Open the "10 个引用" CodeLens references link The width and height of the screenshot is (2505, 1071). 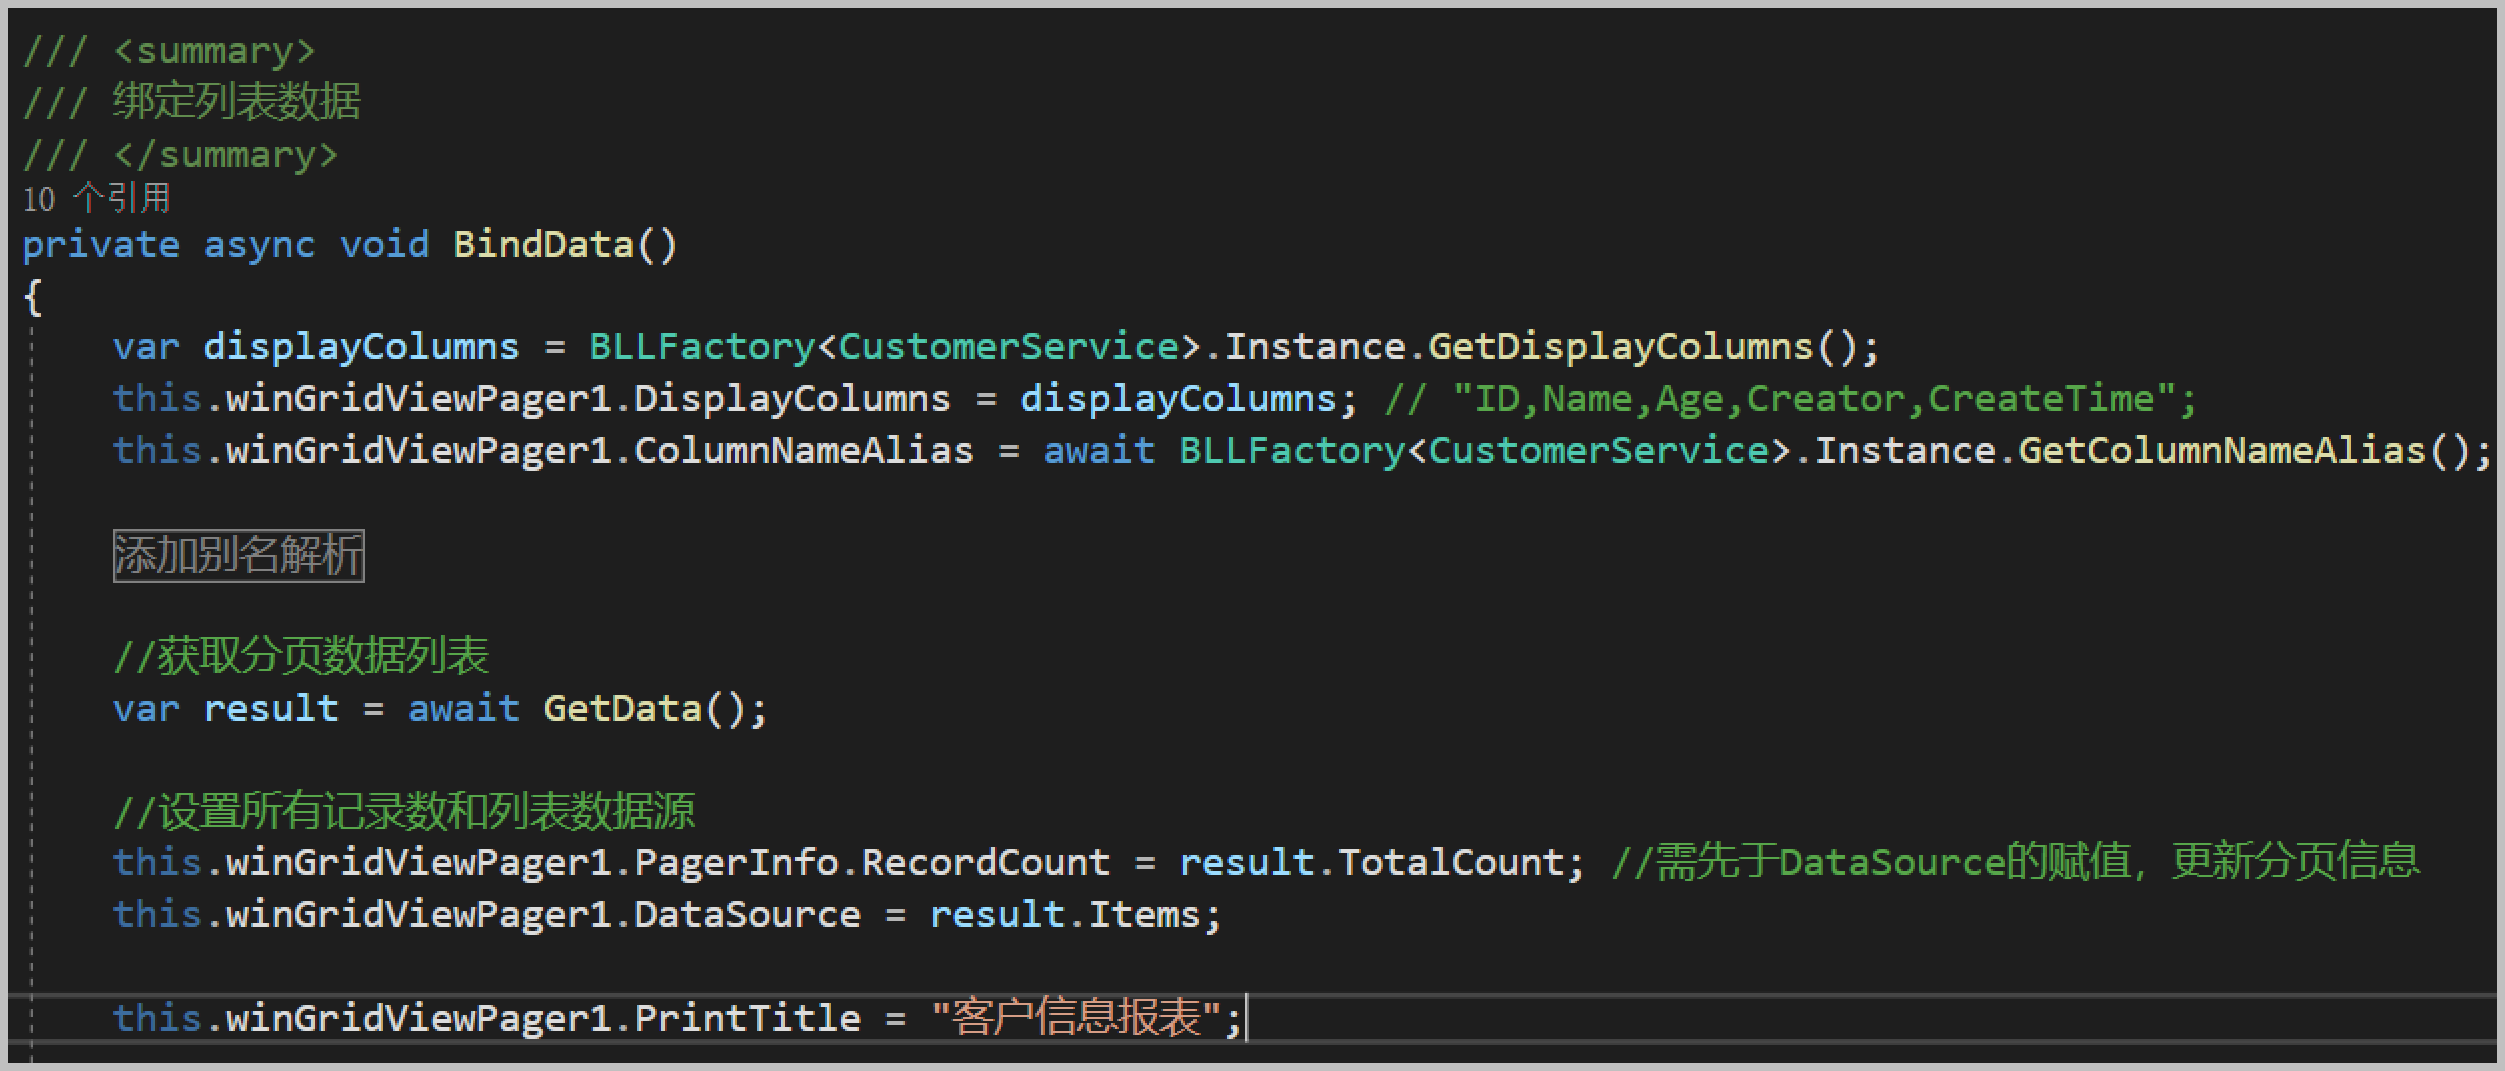click(97, 198)
